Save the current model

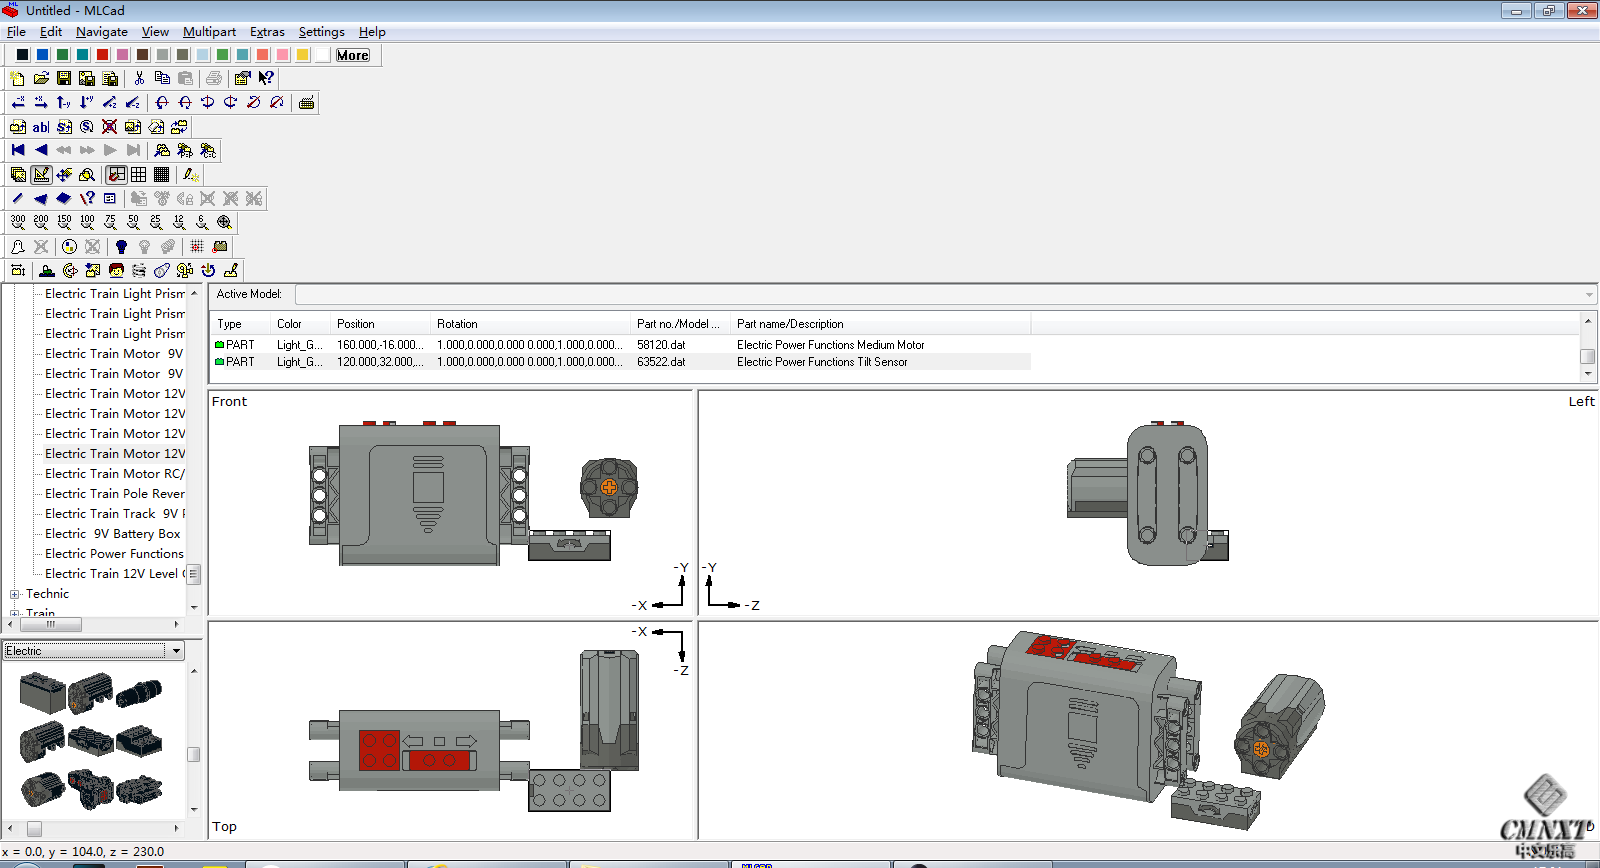pos(64,78)
